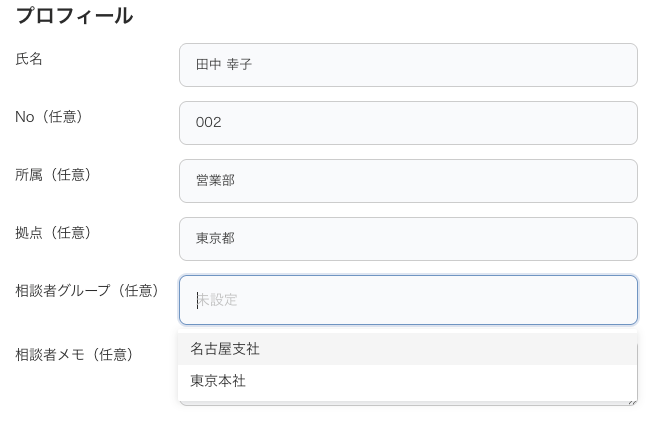Focus the 拠点（任意）input field

pyautogui.click(x=408, y=239)
